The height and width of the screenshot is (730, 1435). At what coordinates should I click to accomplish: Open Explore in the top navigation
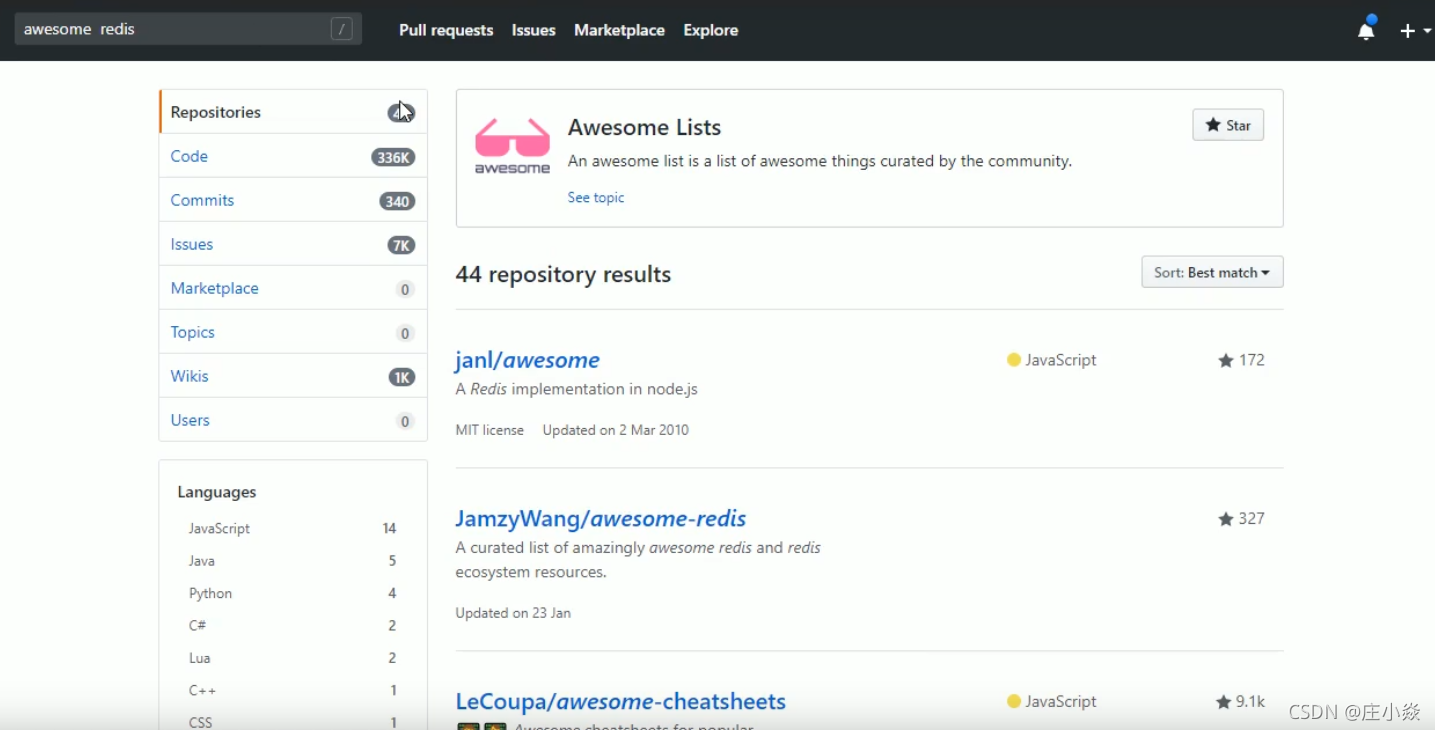point(711,30)
